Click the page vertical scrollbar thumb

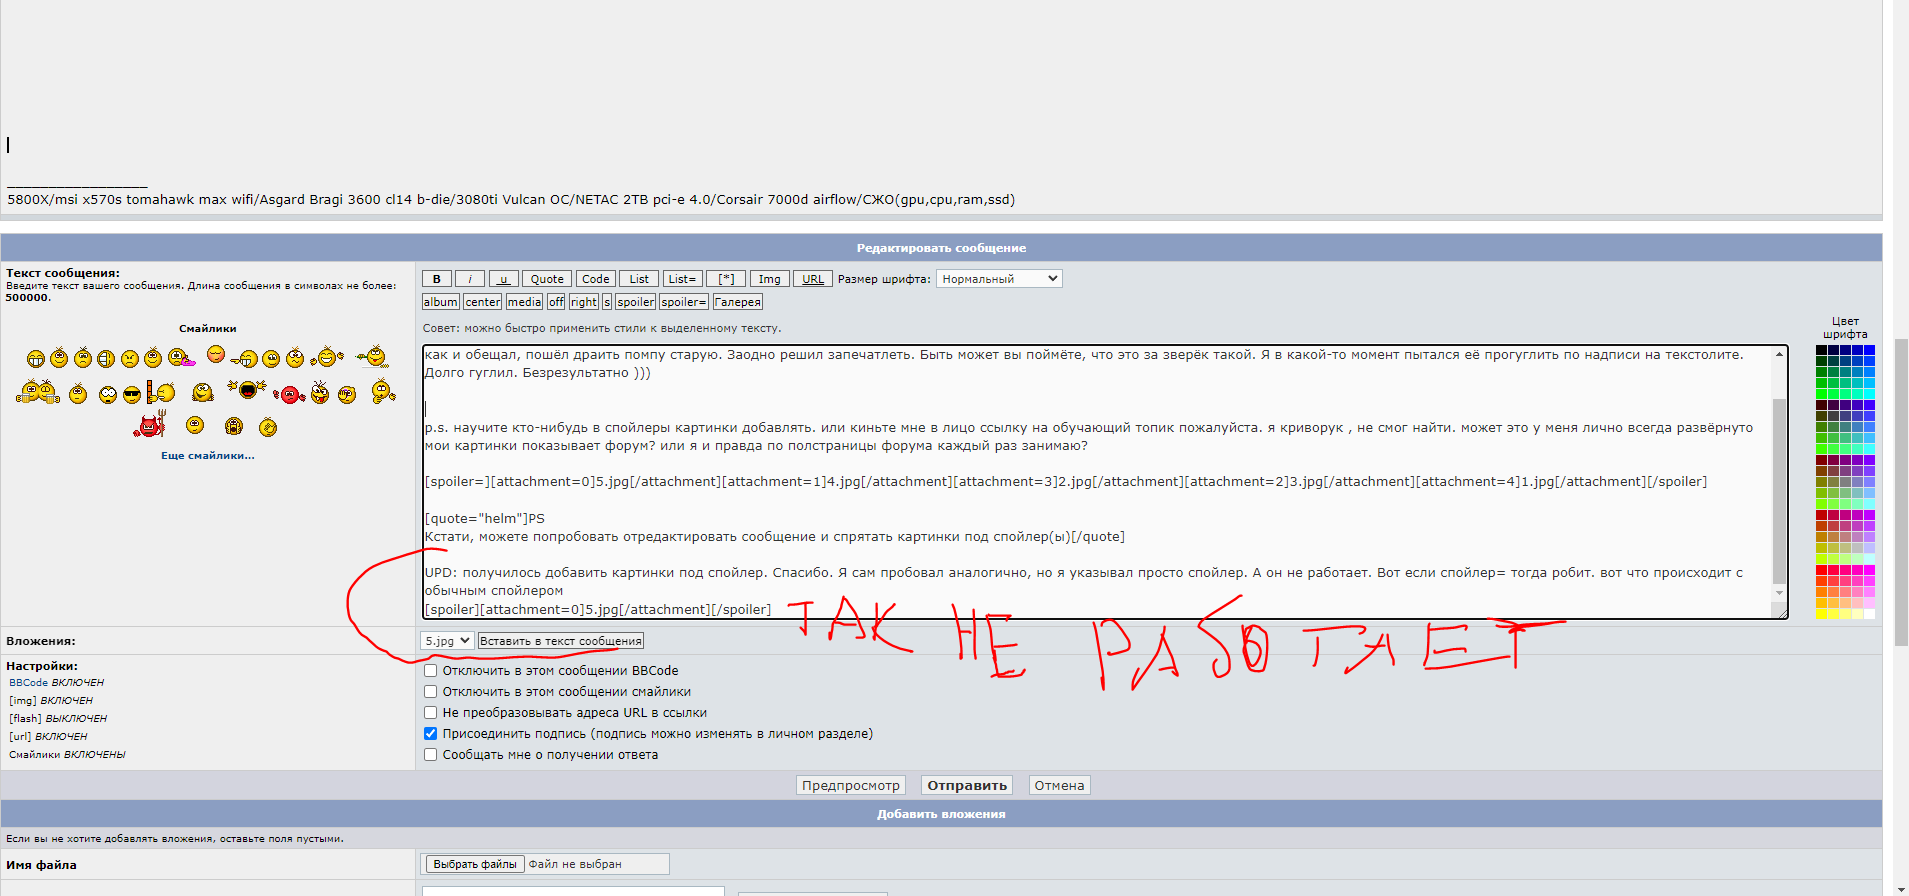[x=1901, y=492]
